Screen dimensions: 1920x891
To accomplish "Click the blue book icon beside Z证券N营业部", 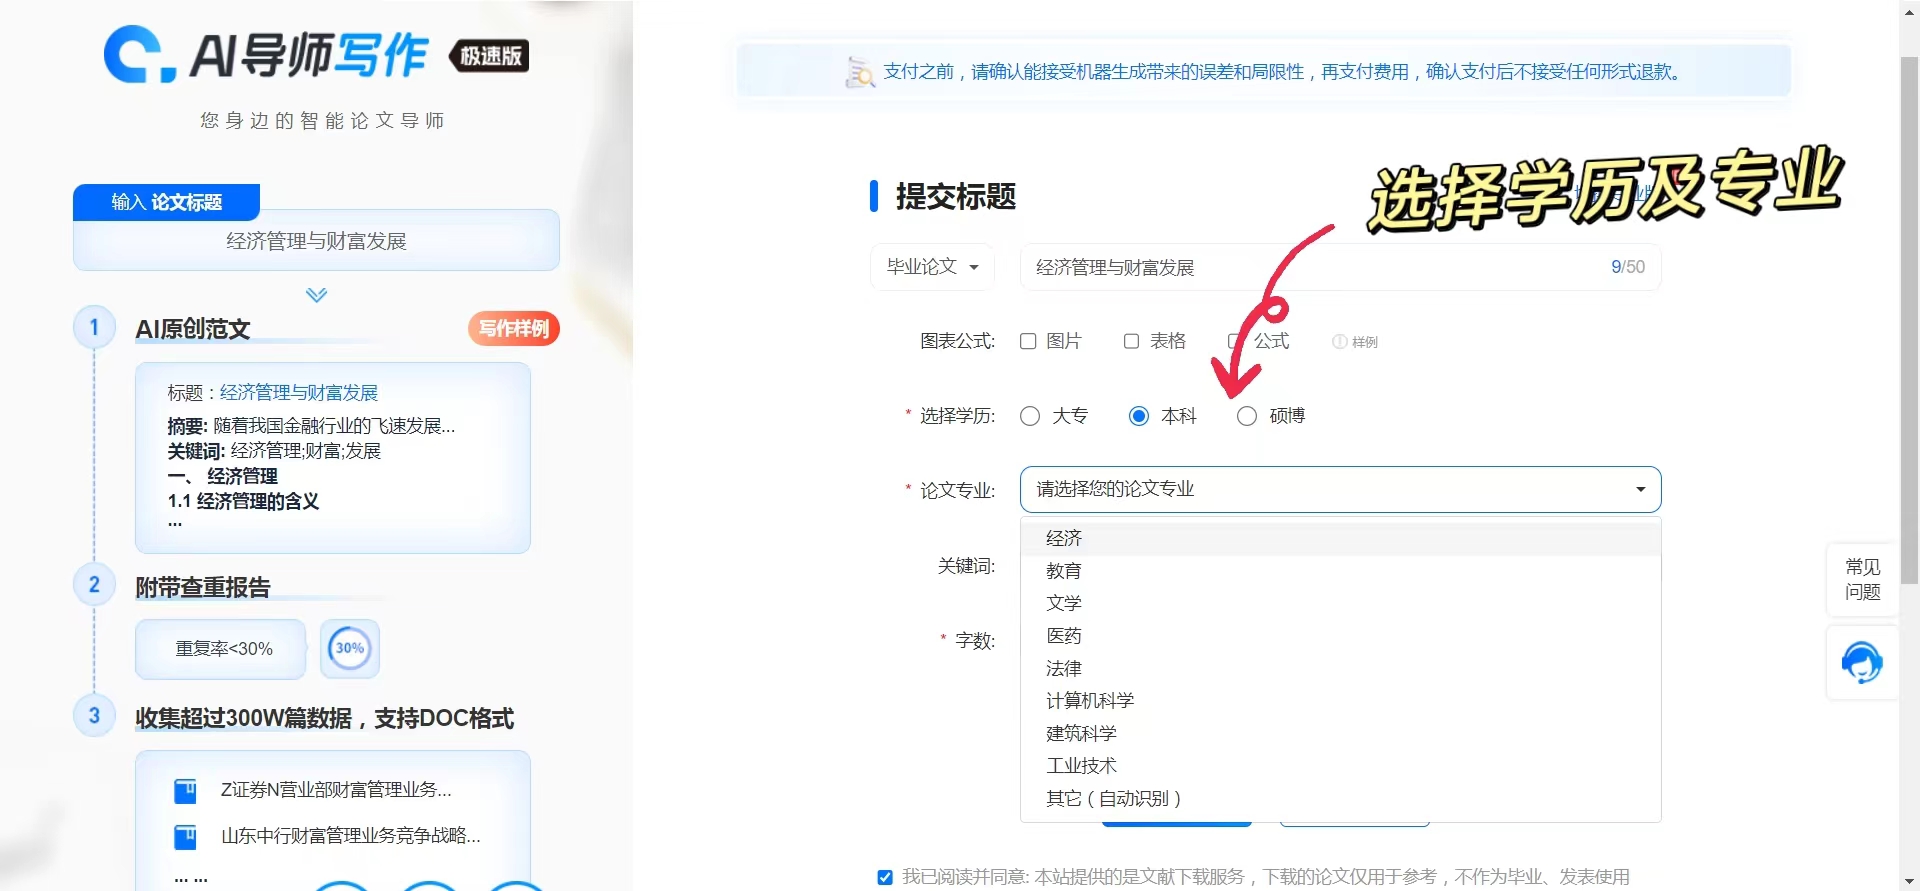I will [185, 791].
